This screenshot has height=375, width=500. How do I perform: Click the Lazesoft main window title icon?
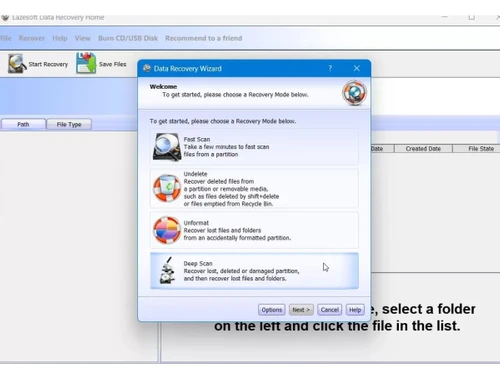[5, 17]
